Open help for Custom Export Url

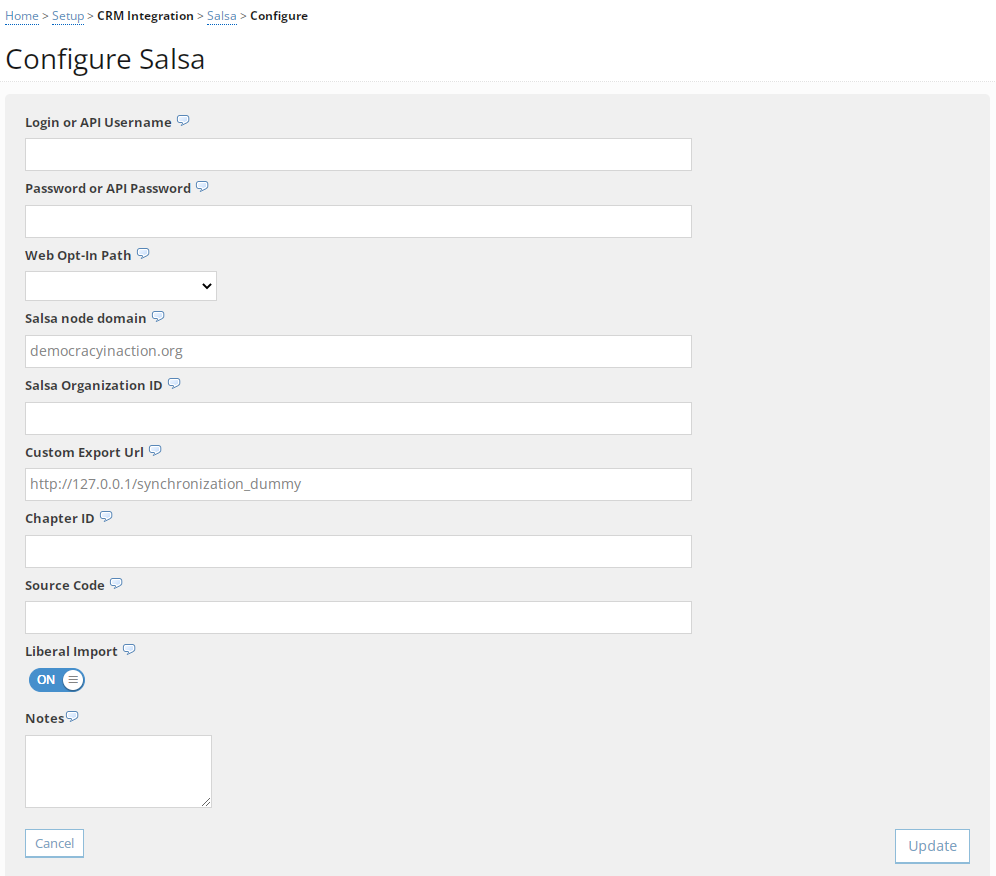(x=155, y=449)
